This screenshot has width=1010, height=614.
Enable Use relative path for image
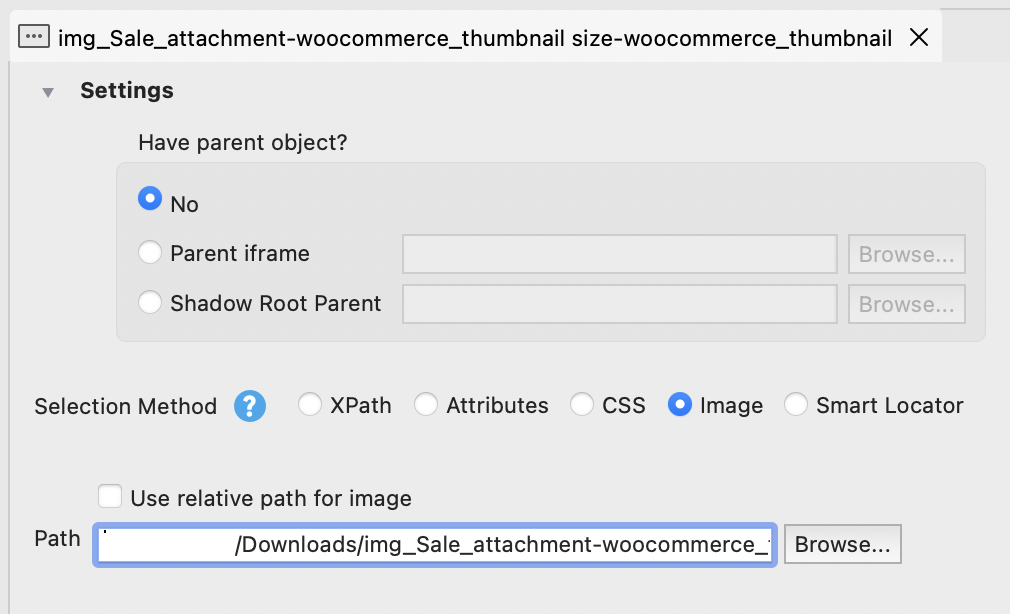110,497
